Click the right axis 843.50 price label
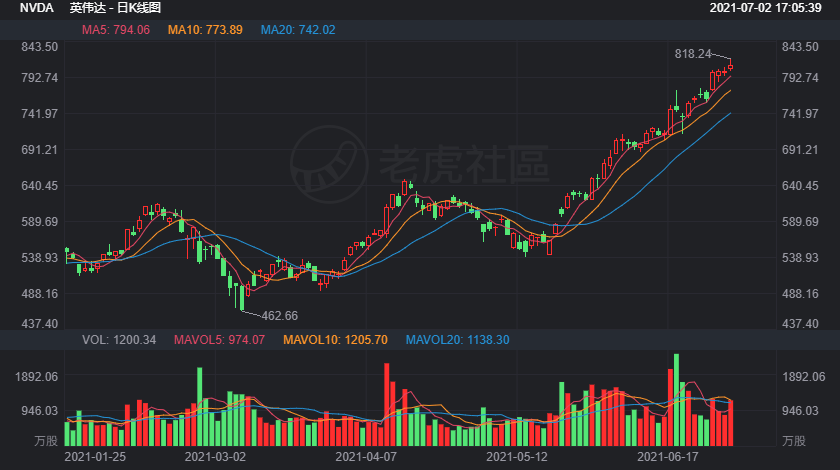 pyautogui.click(x=800, y=47)
